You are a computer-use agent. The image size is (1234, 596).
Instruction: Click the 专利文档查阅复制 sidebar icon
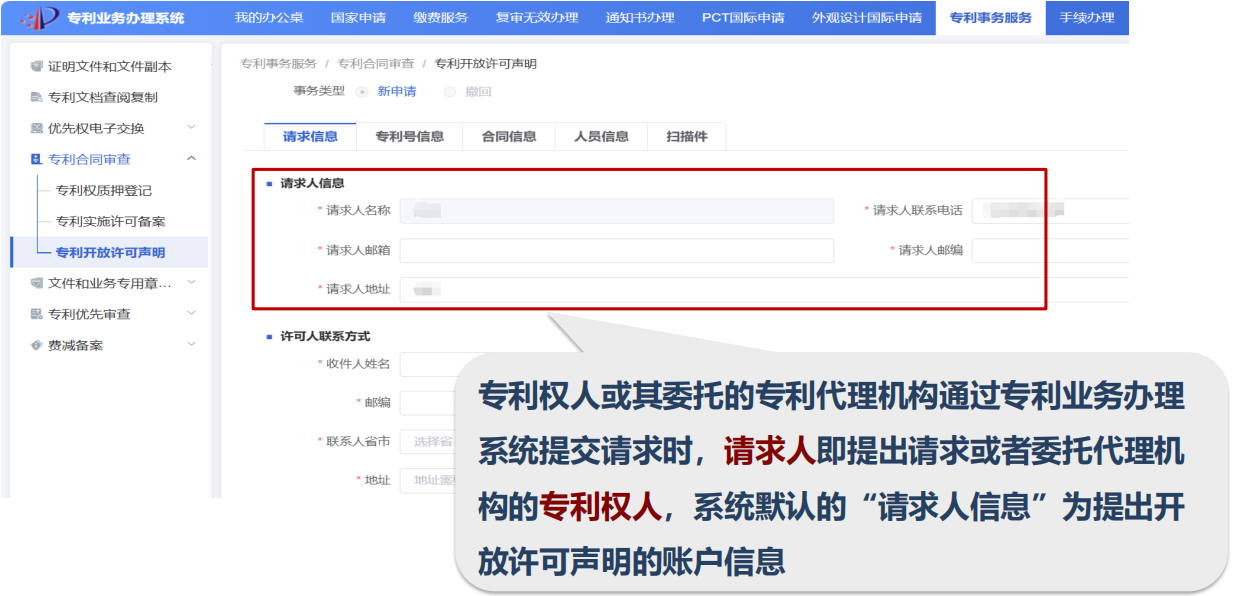pyautogui.click(x=37, y=98)
